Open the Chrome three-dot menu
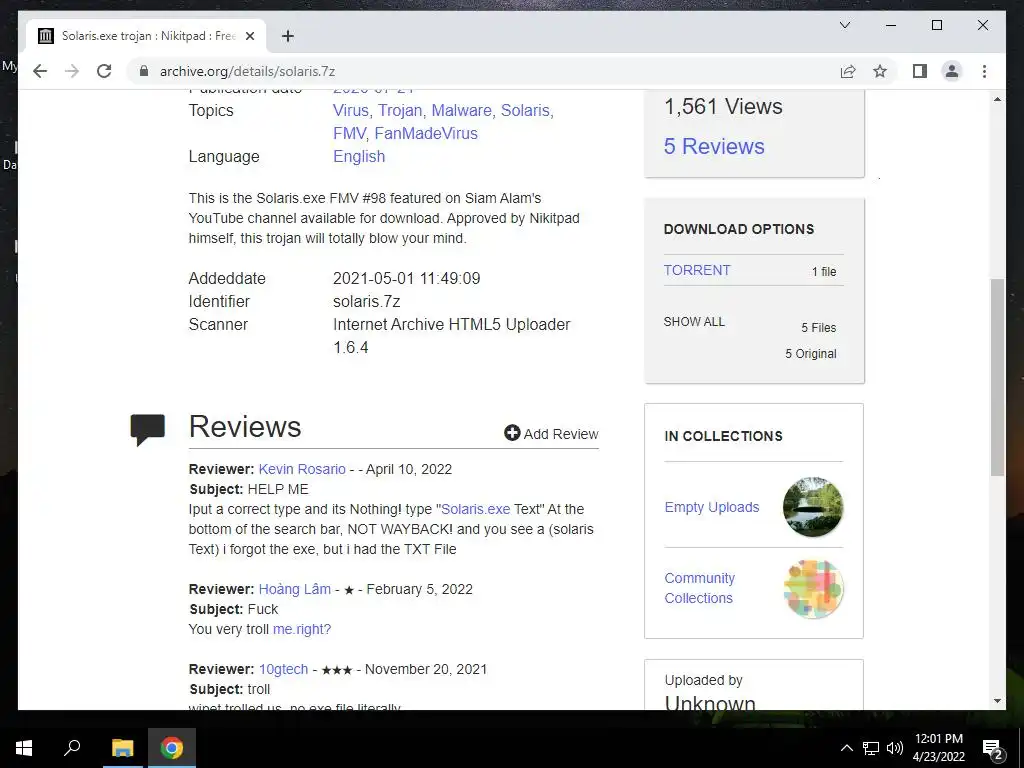1024x768 pixels. coord(984,71)
